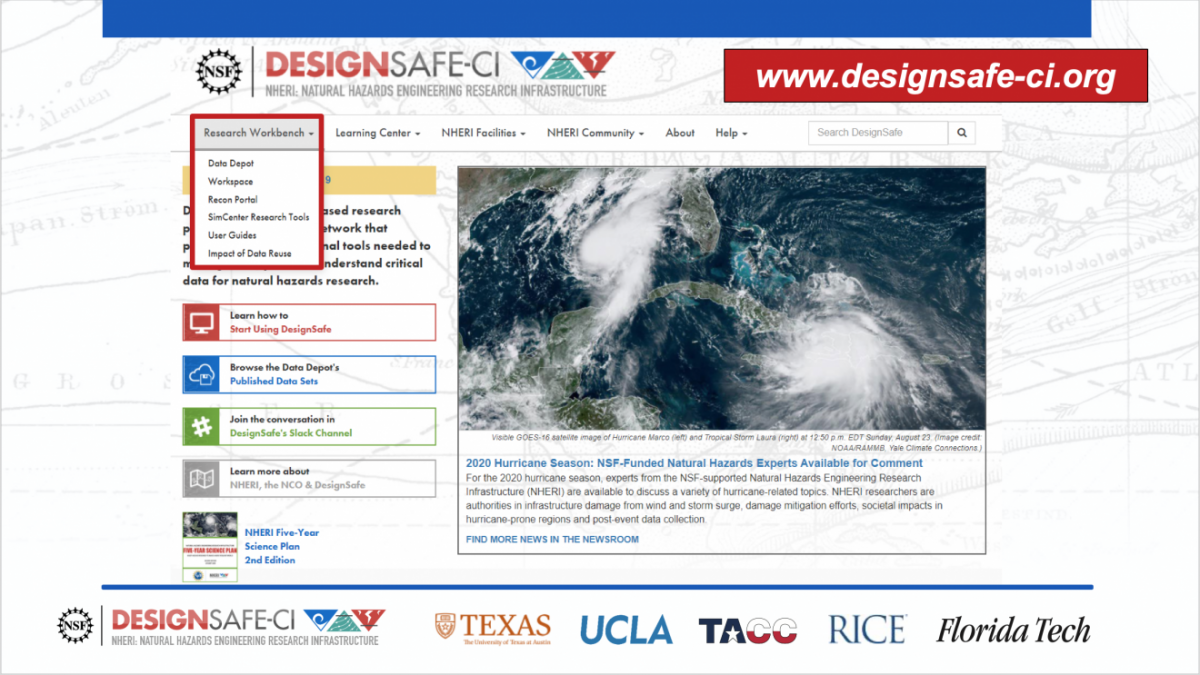Click the University of Texas logo

493,628
